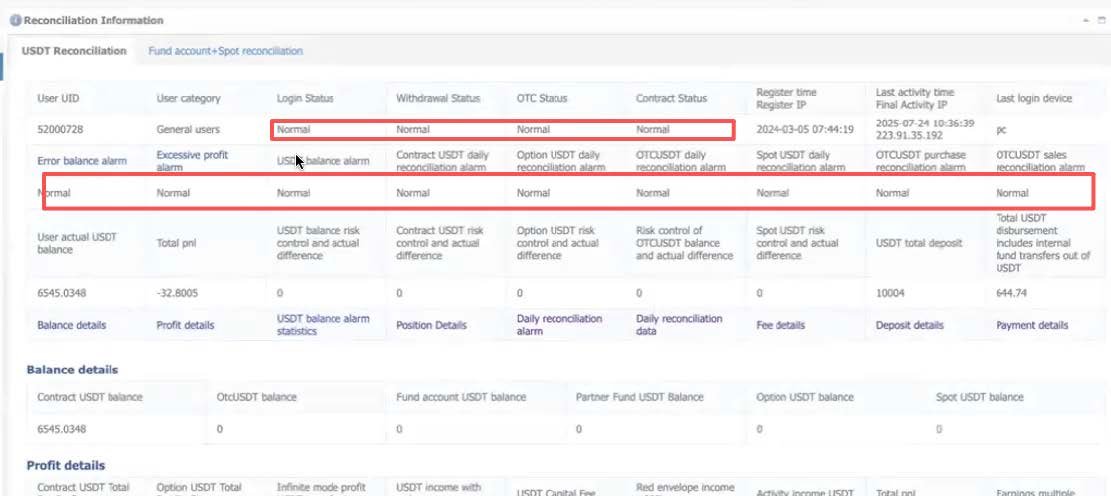Open the Payment details link
This screenshot has height=496, width=1111.
point(1032,325)
